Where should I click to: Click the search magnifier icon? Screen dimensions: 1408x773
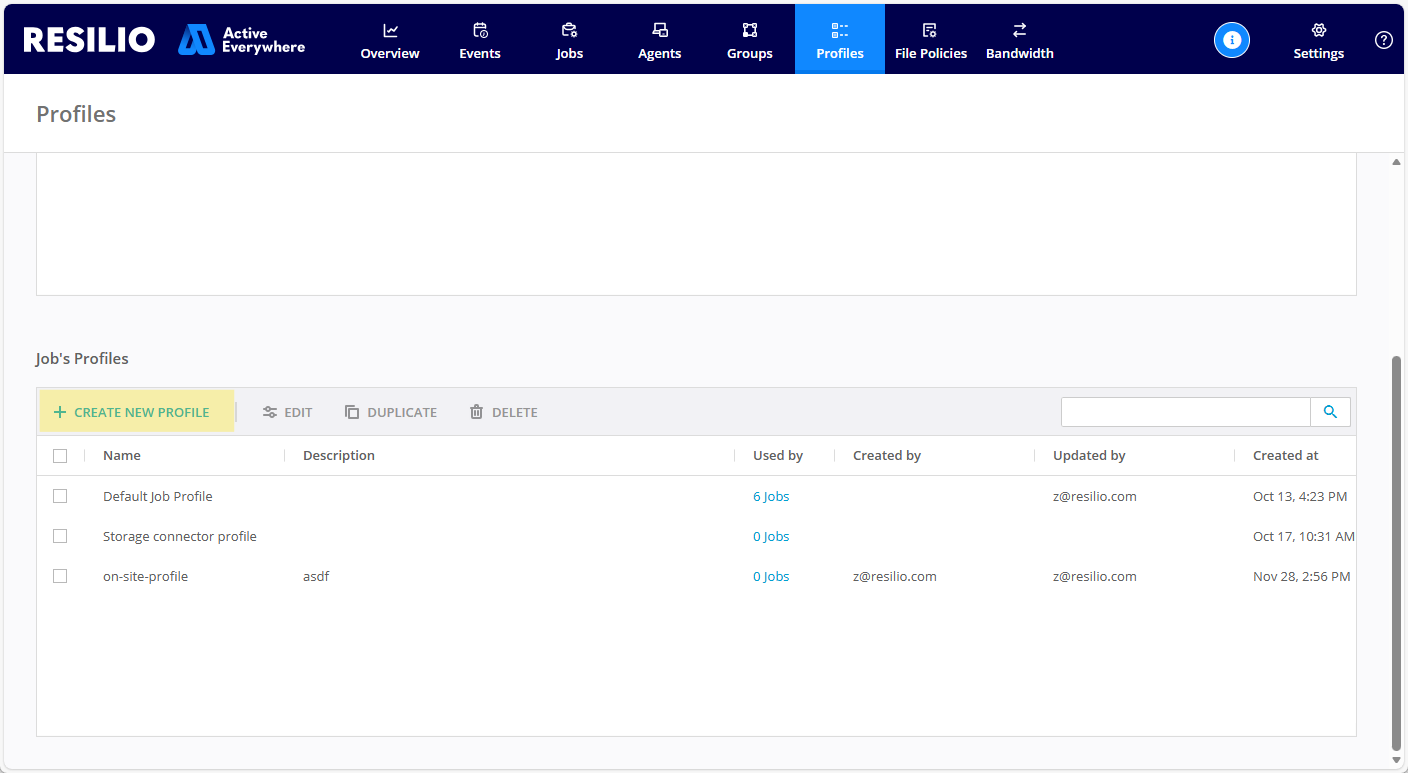[1330, 411]
